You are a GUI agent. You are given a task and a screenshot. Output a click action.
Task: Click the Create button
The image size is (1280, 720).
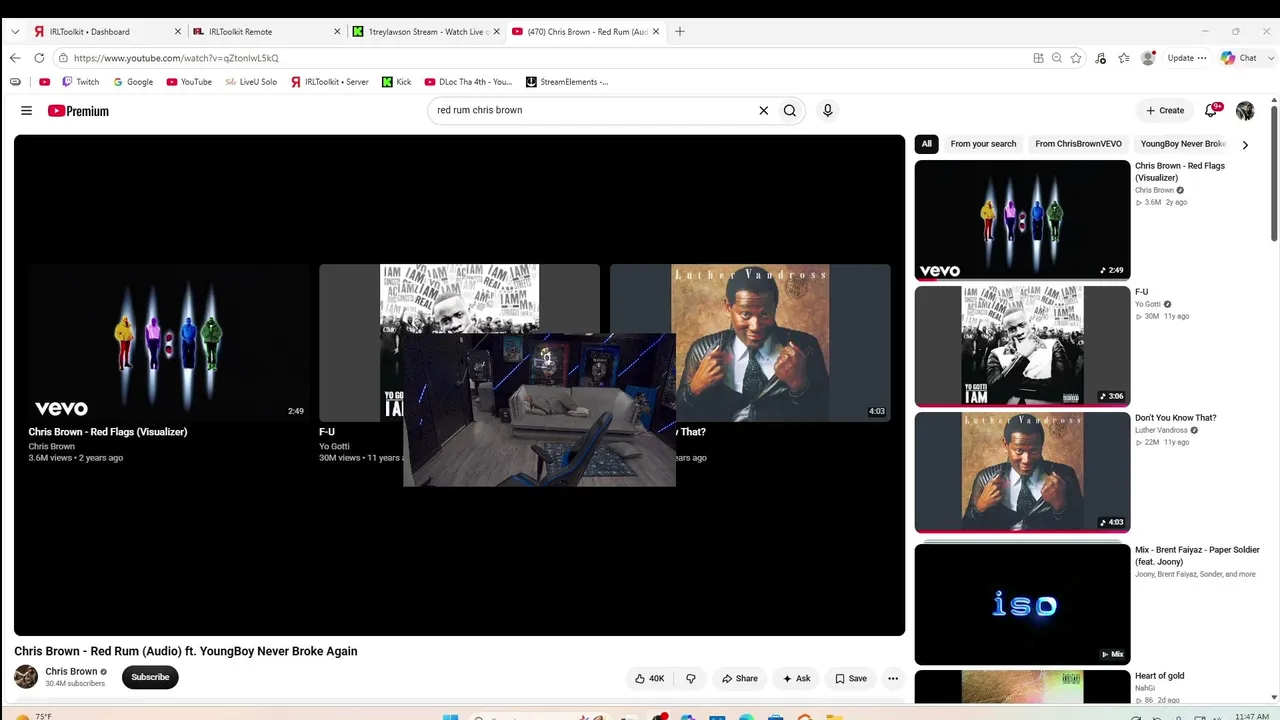tap(1165, 110)
